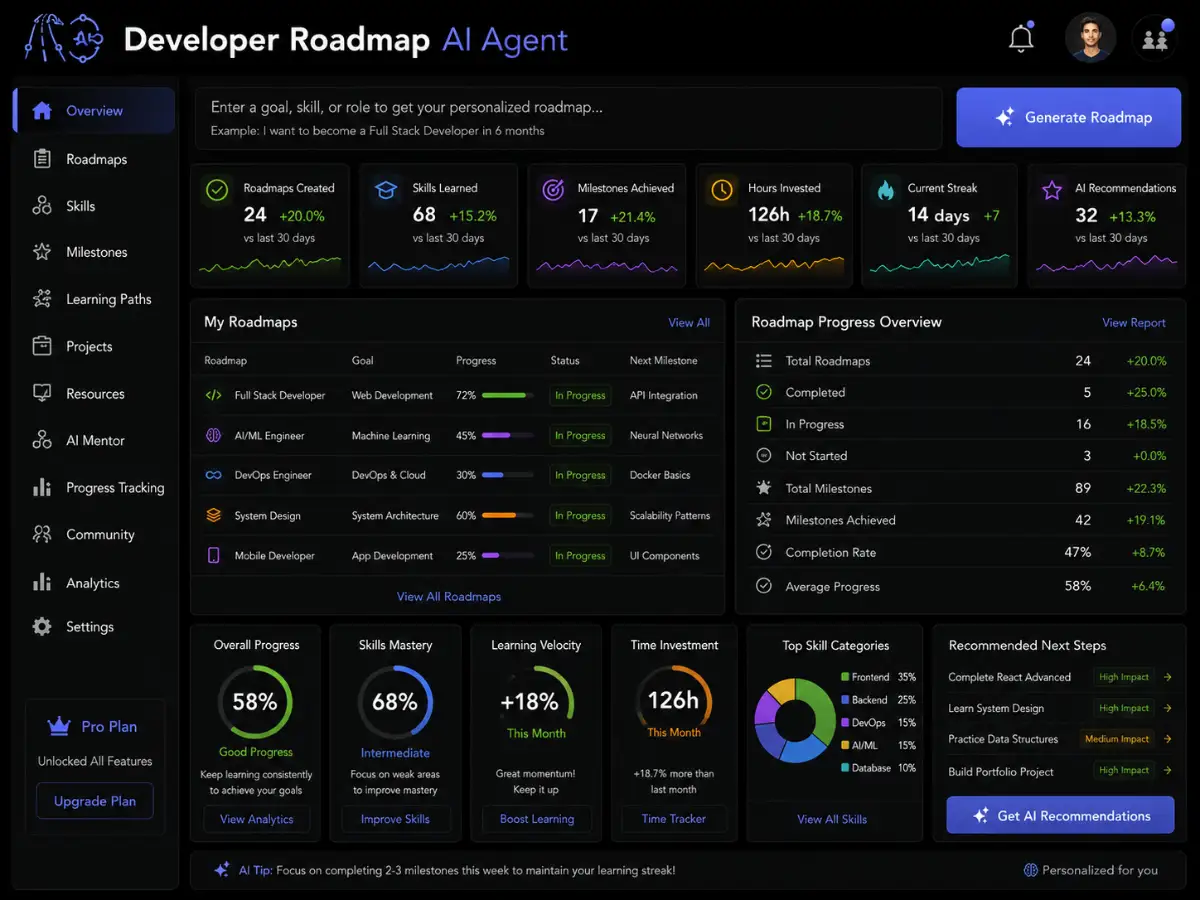Open Roadmaps in the sidebar

94,159
